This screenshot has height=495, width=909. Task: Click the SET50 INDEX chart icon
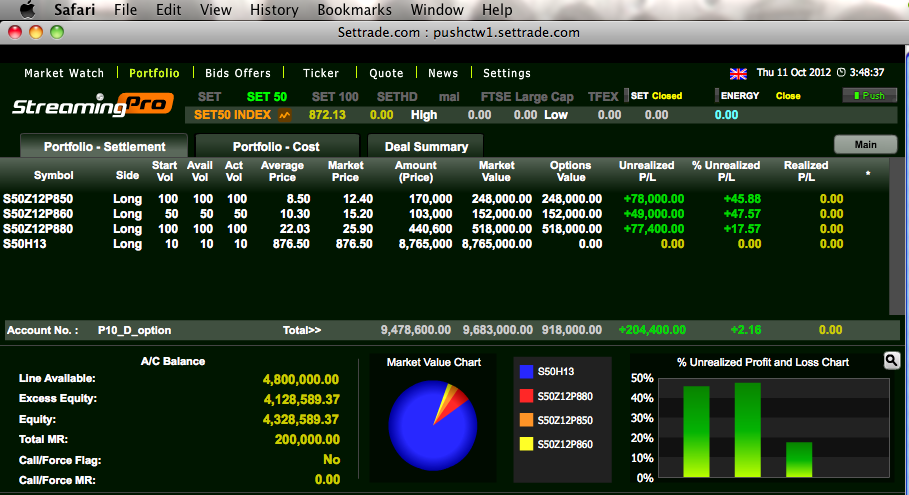pyautogui.click(x=285, y=115)
